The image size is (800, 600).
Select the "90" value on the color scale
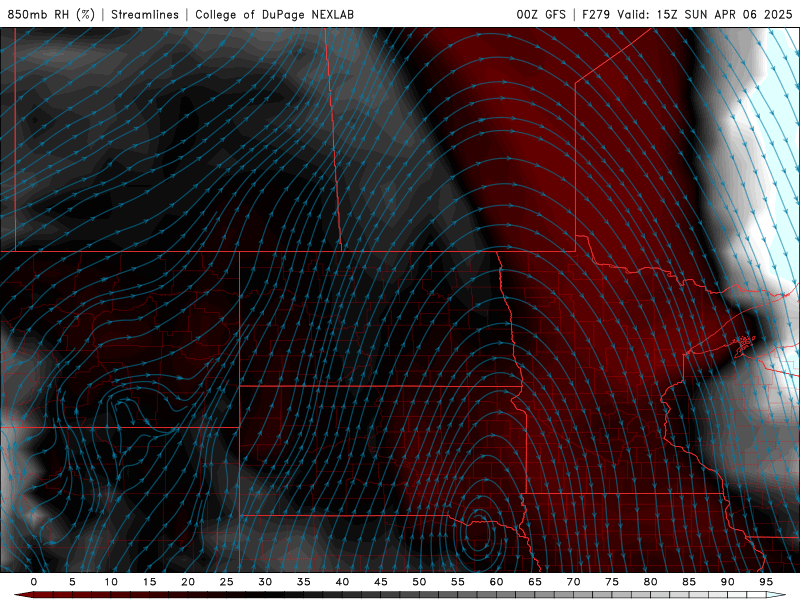click(x=728, y=582)
